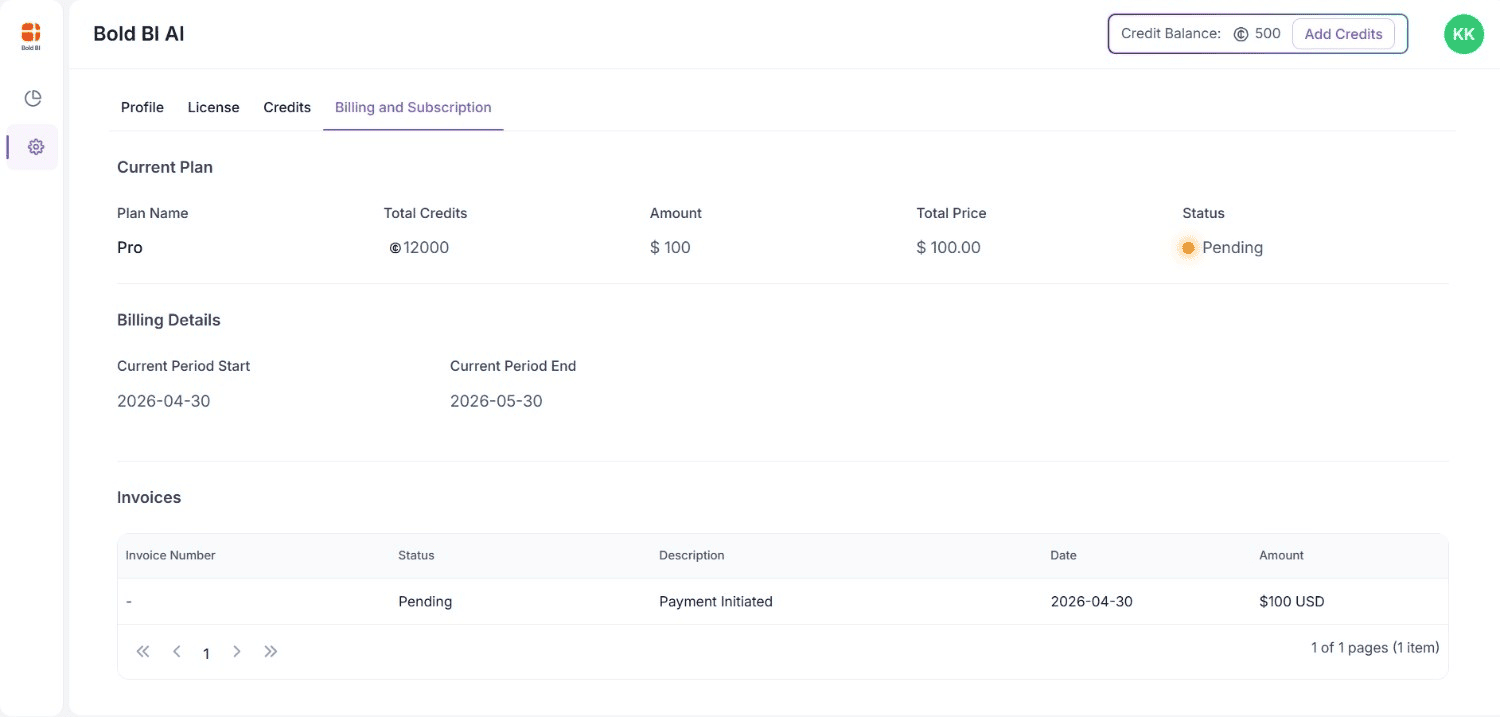Open the dashboard pie chart sidebar icon
The image size is (1500, 717).
coord(33,98)
